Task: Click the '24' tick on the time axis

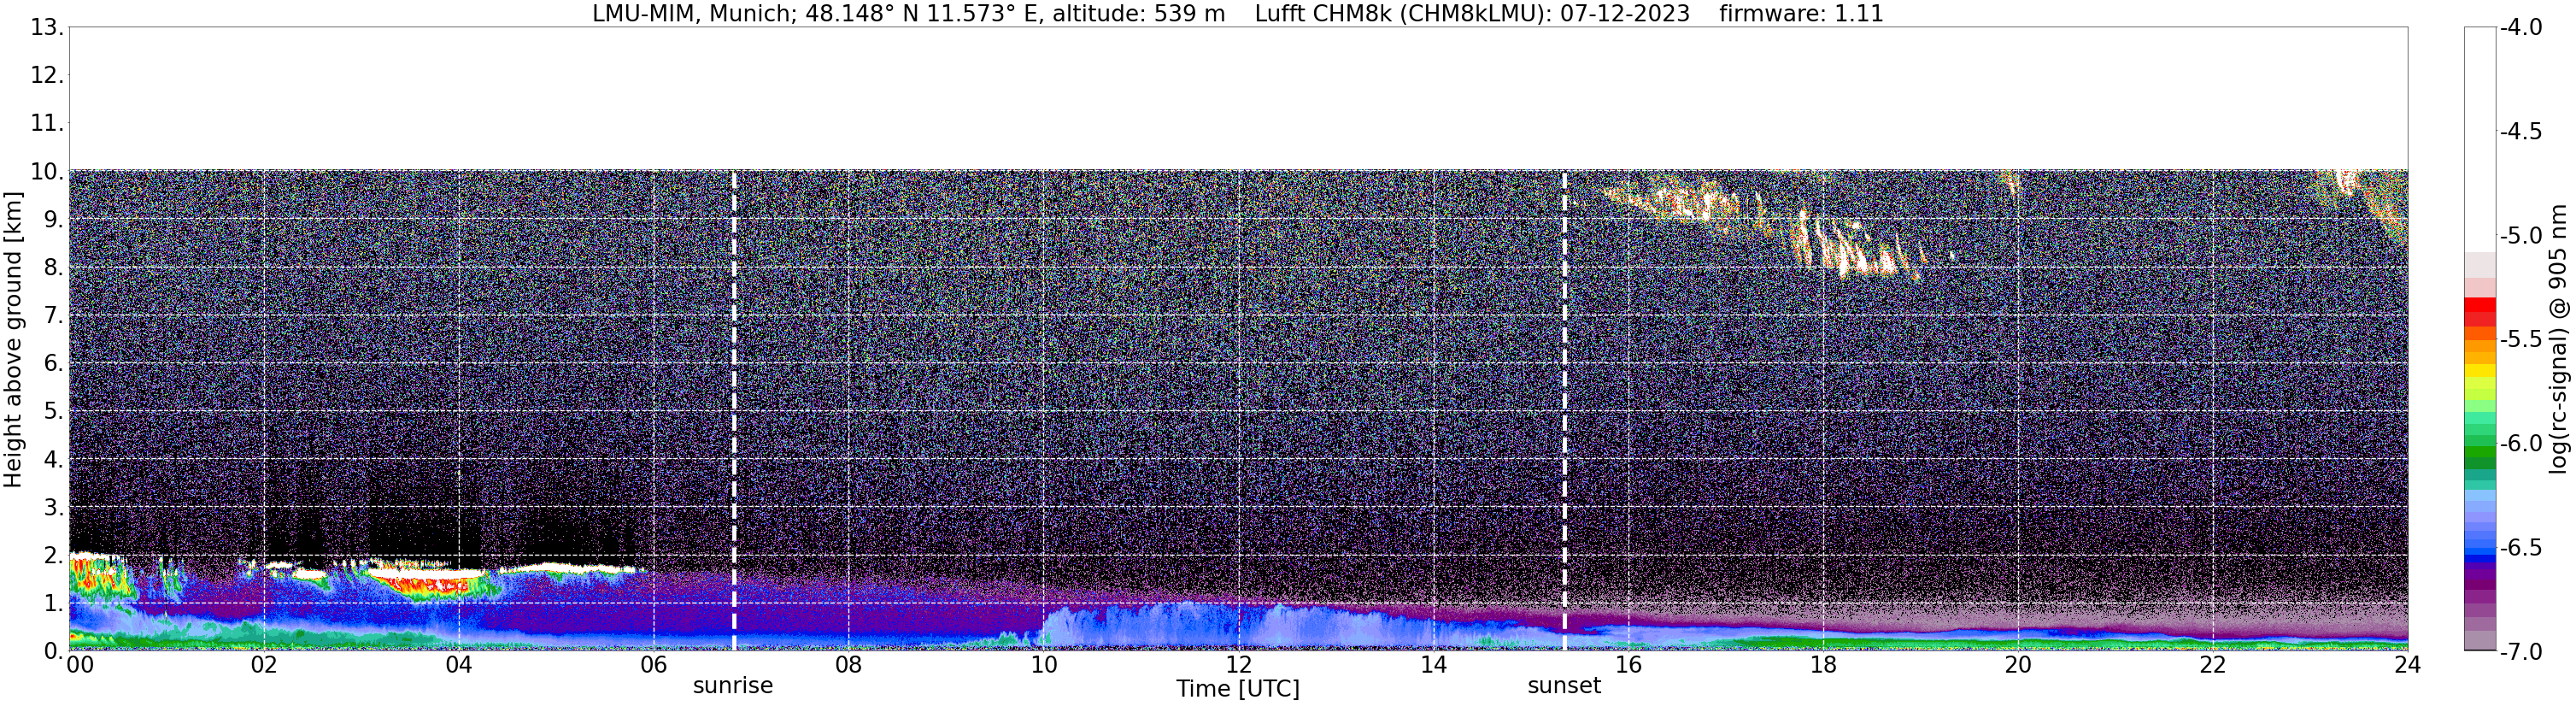Action: click(x=2407, y=666)
